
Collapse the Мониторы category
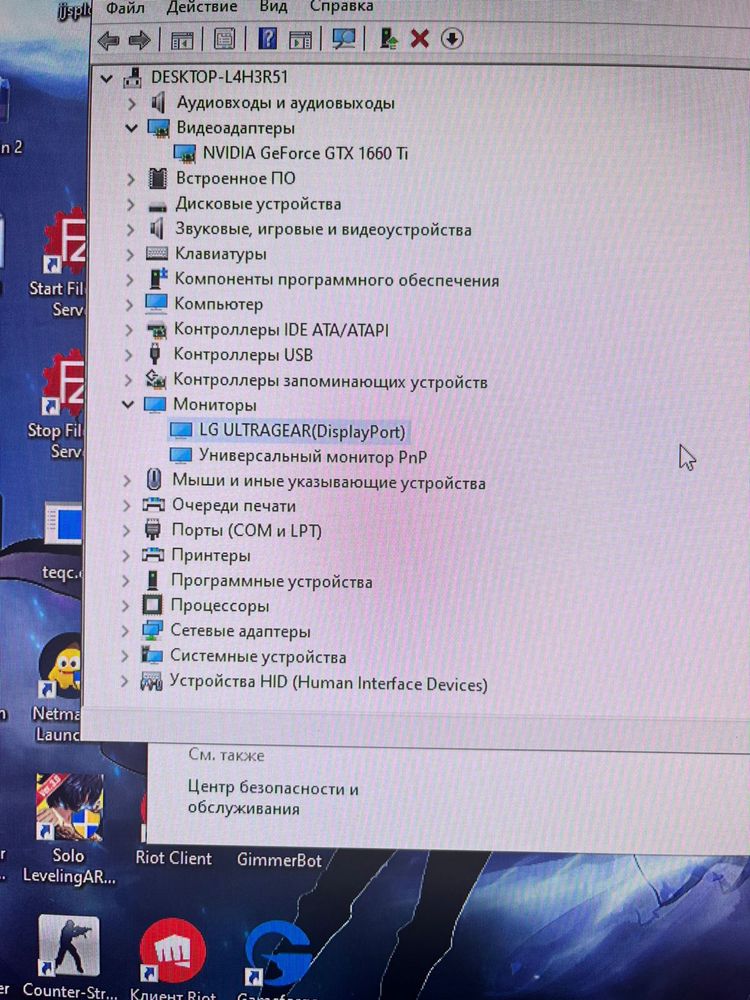(x=128, y=404)
